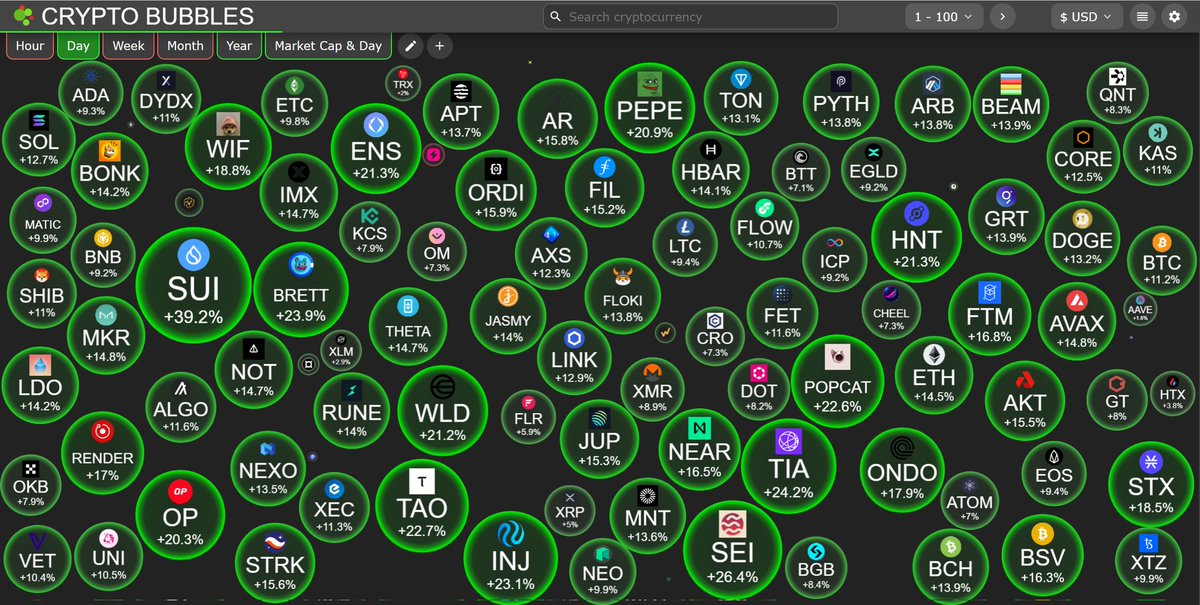Click the HNT bubble
This screenshot has height=605, width=1200.
[x=916, y=238]
